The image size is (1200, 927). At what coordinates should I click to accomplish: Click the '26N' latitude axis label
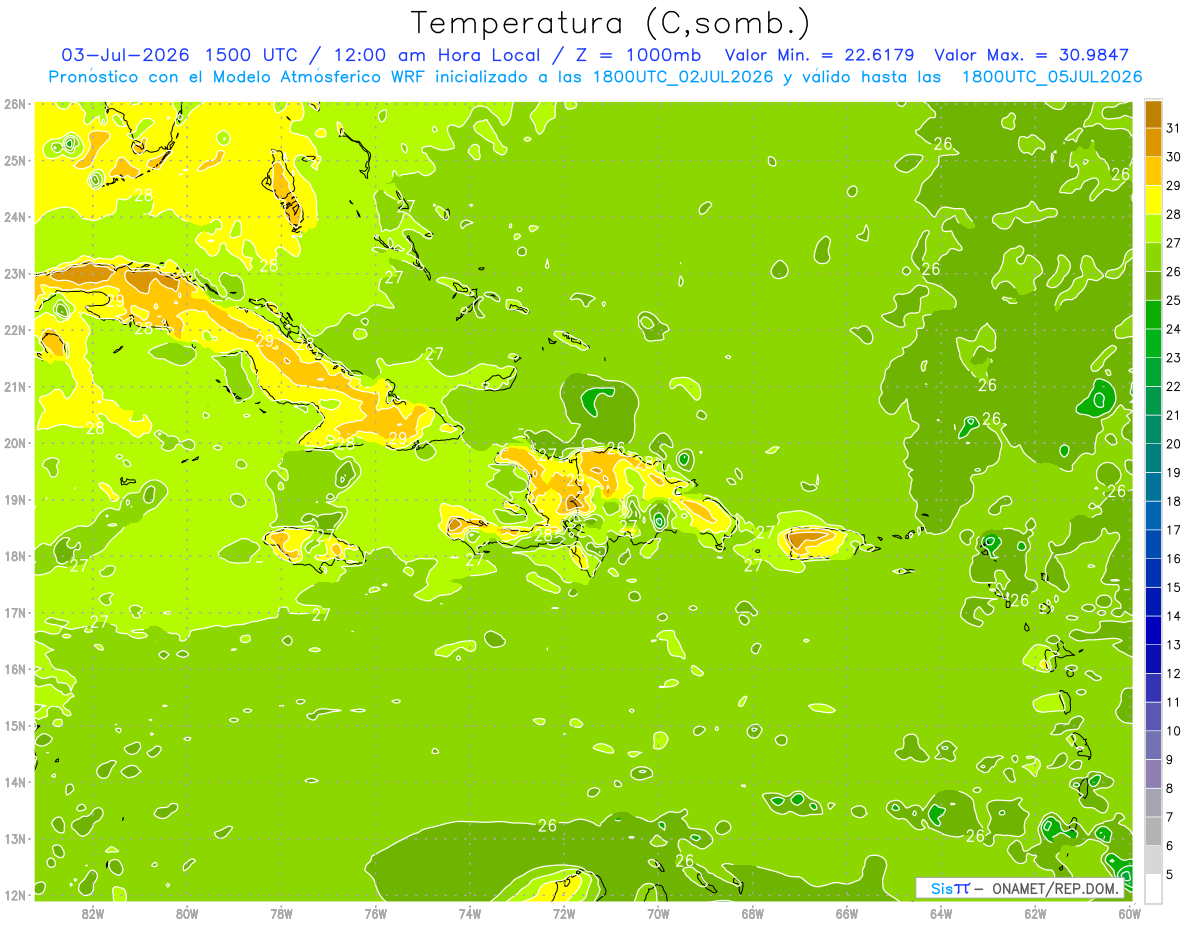[x=15, y=104]
